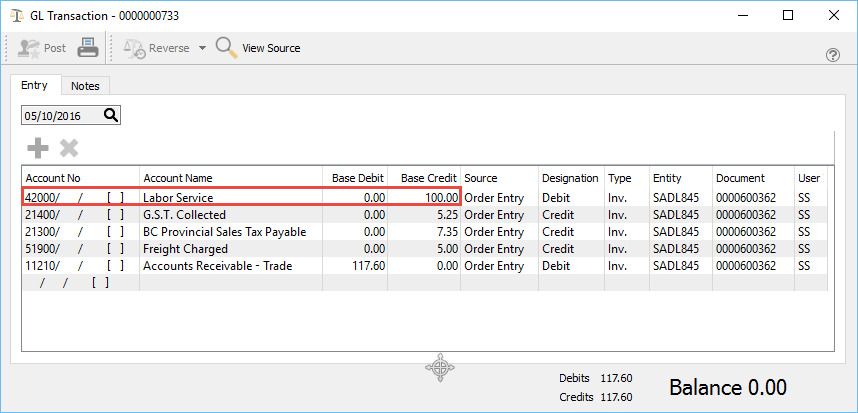Screen dimensions: 858x413
Task: Click the Designation column header
Action: pyautogui.click(x=571, y=178)
